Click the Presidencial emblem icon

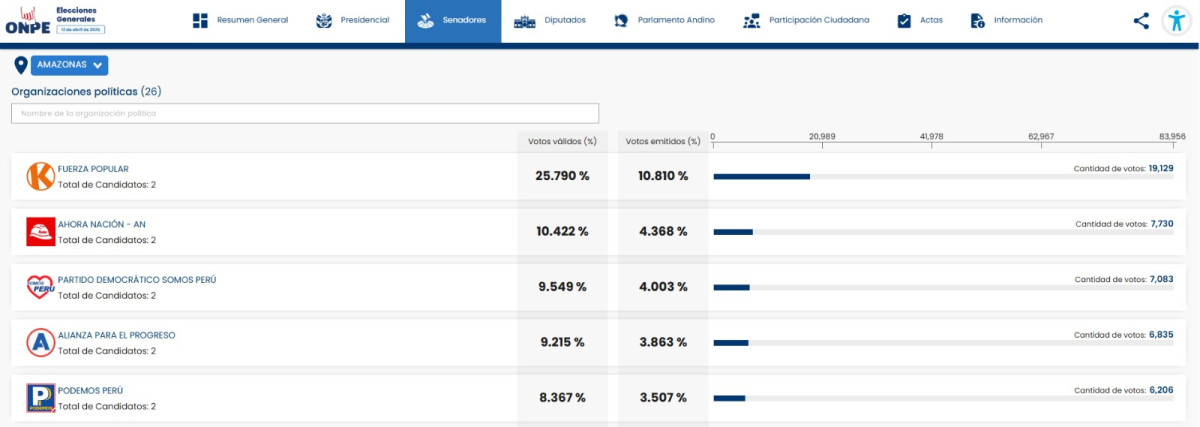pyautogui.click(x=324, y=20)
